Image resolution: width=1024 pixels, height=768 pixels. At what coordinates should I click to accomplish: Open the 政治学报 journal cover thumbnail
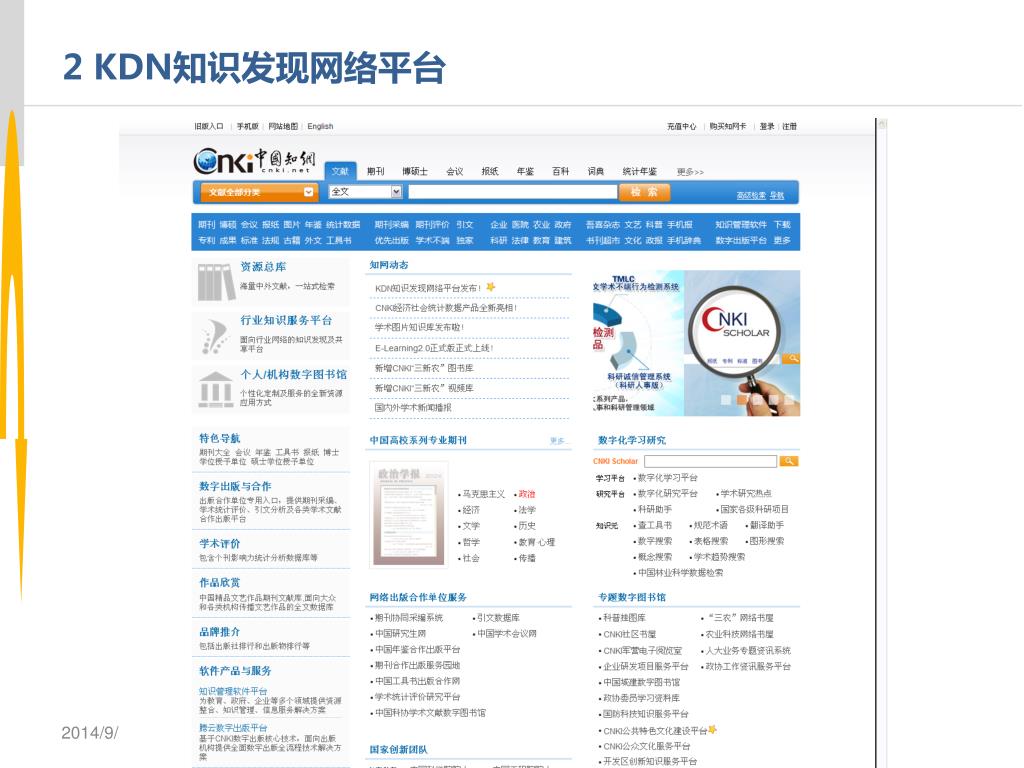[409, 514]
